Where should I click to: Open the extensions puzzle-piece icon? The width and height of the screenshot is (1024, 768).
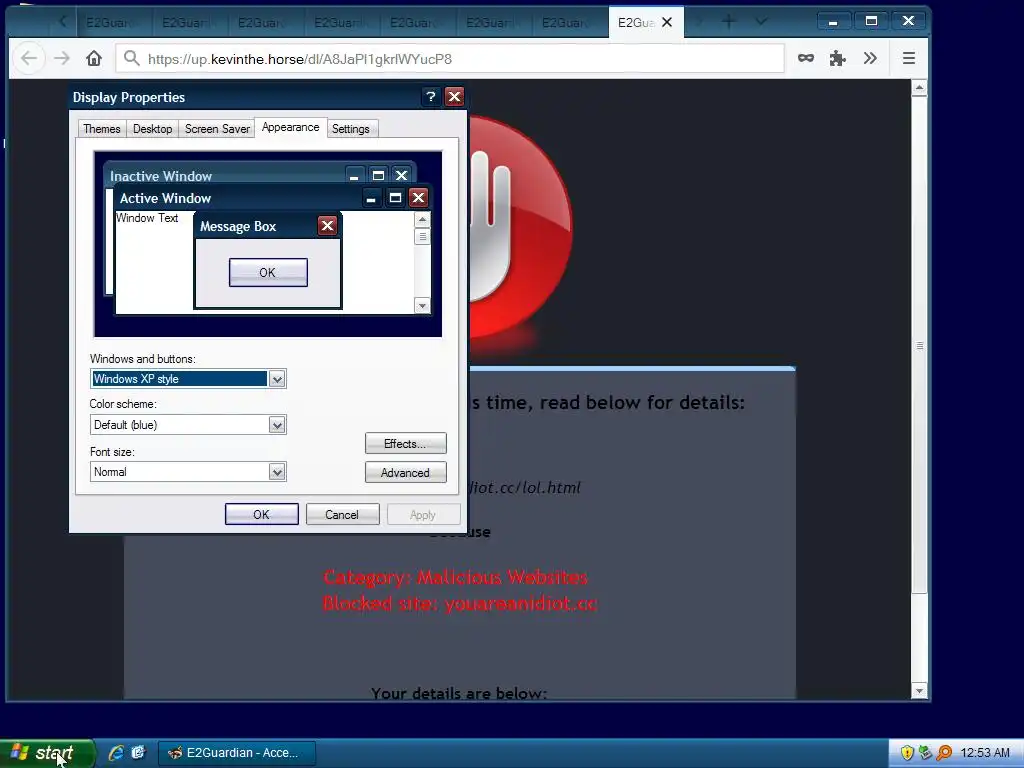(837, 59)
